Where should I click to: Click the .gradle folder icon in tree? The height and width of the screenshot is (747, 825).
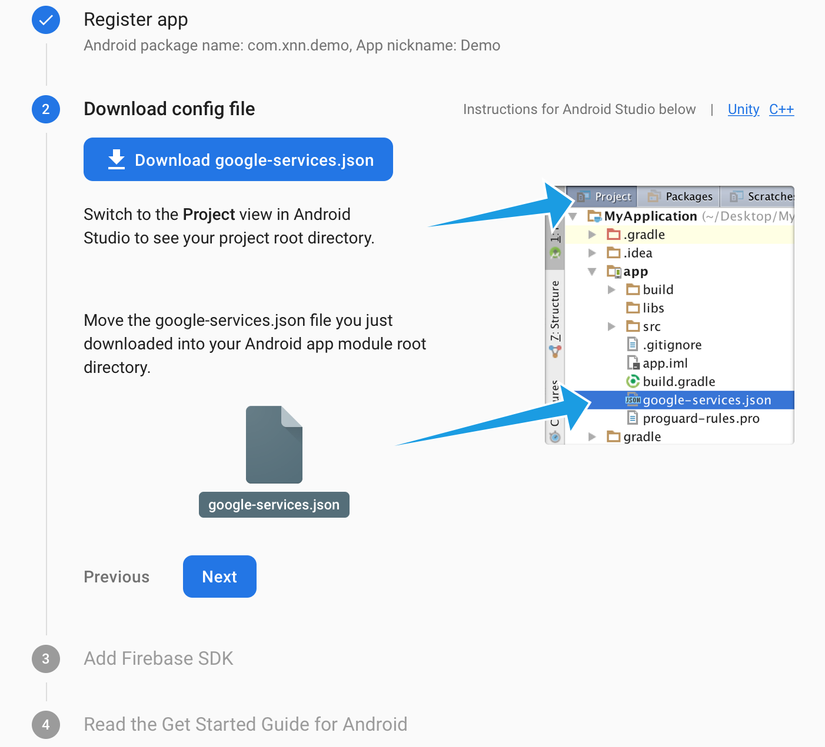coord(613,234)
